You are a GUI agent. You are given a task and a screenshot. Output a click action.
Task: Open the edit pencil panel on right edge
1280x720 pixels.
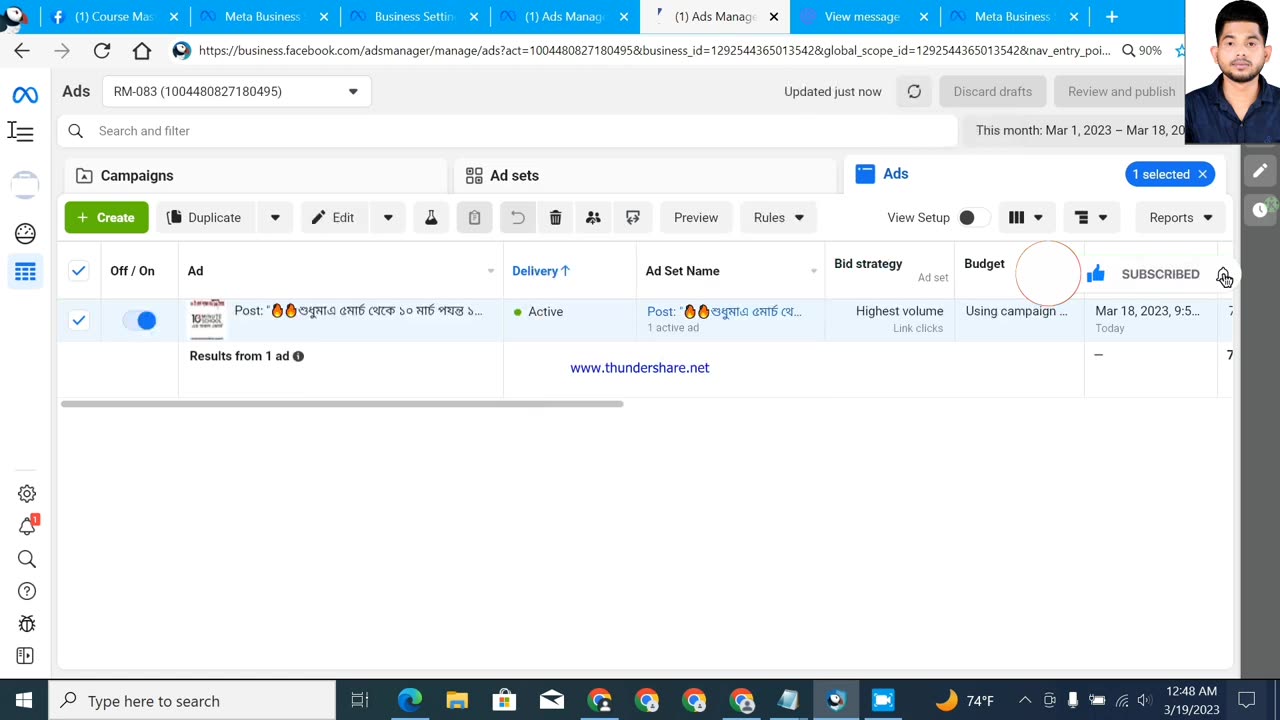[x=1260, y=171]
